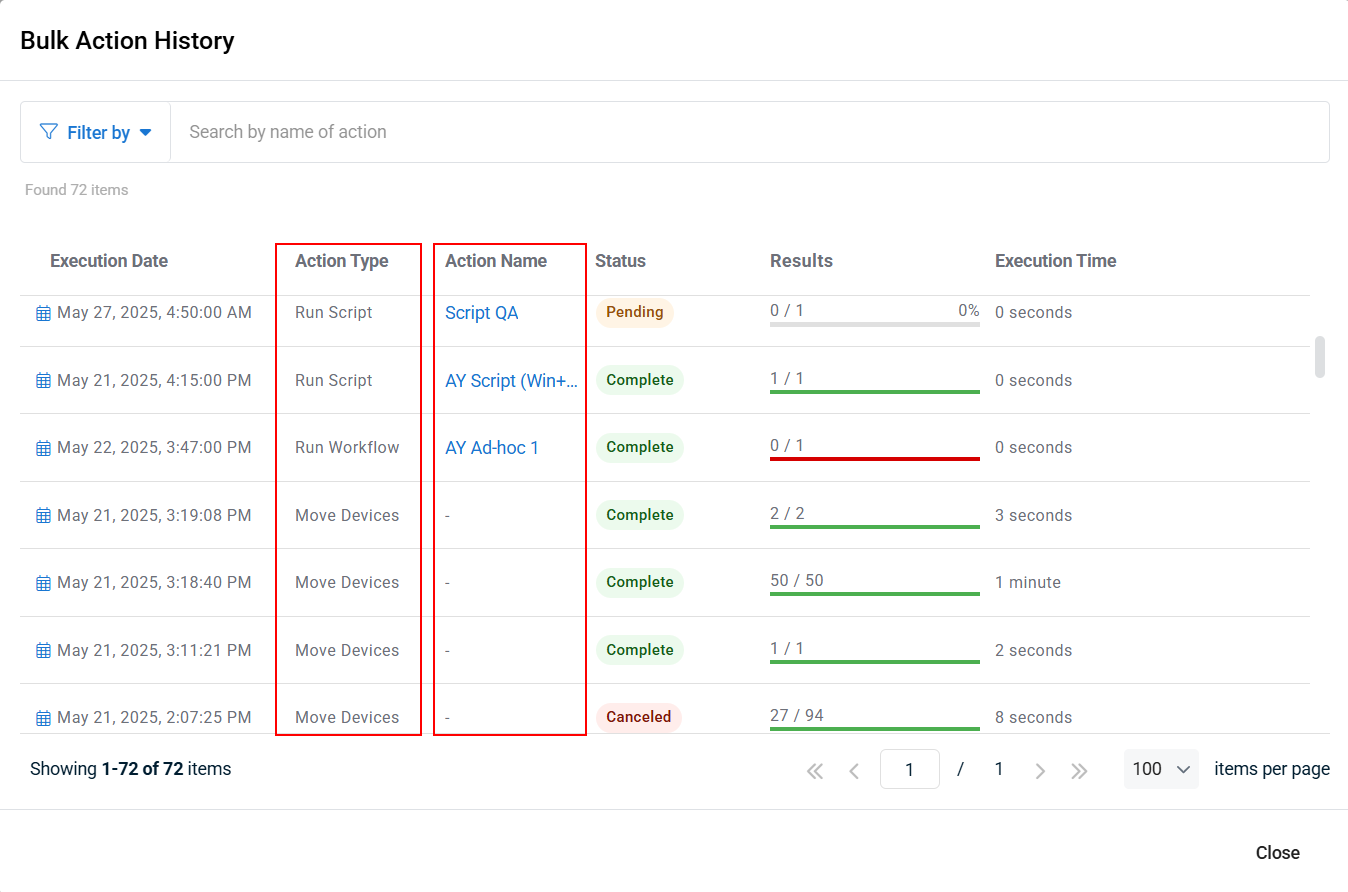The width and height of the screenshot is (1348, 892).
Task: Open the Filter by dropdown
Action: pos(96,132)
